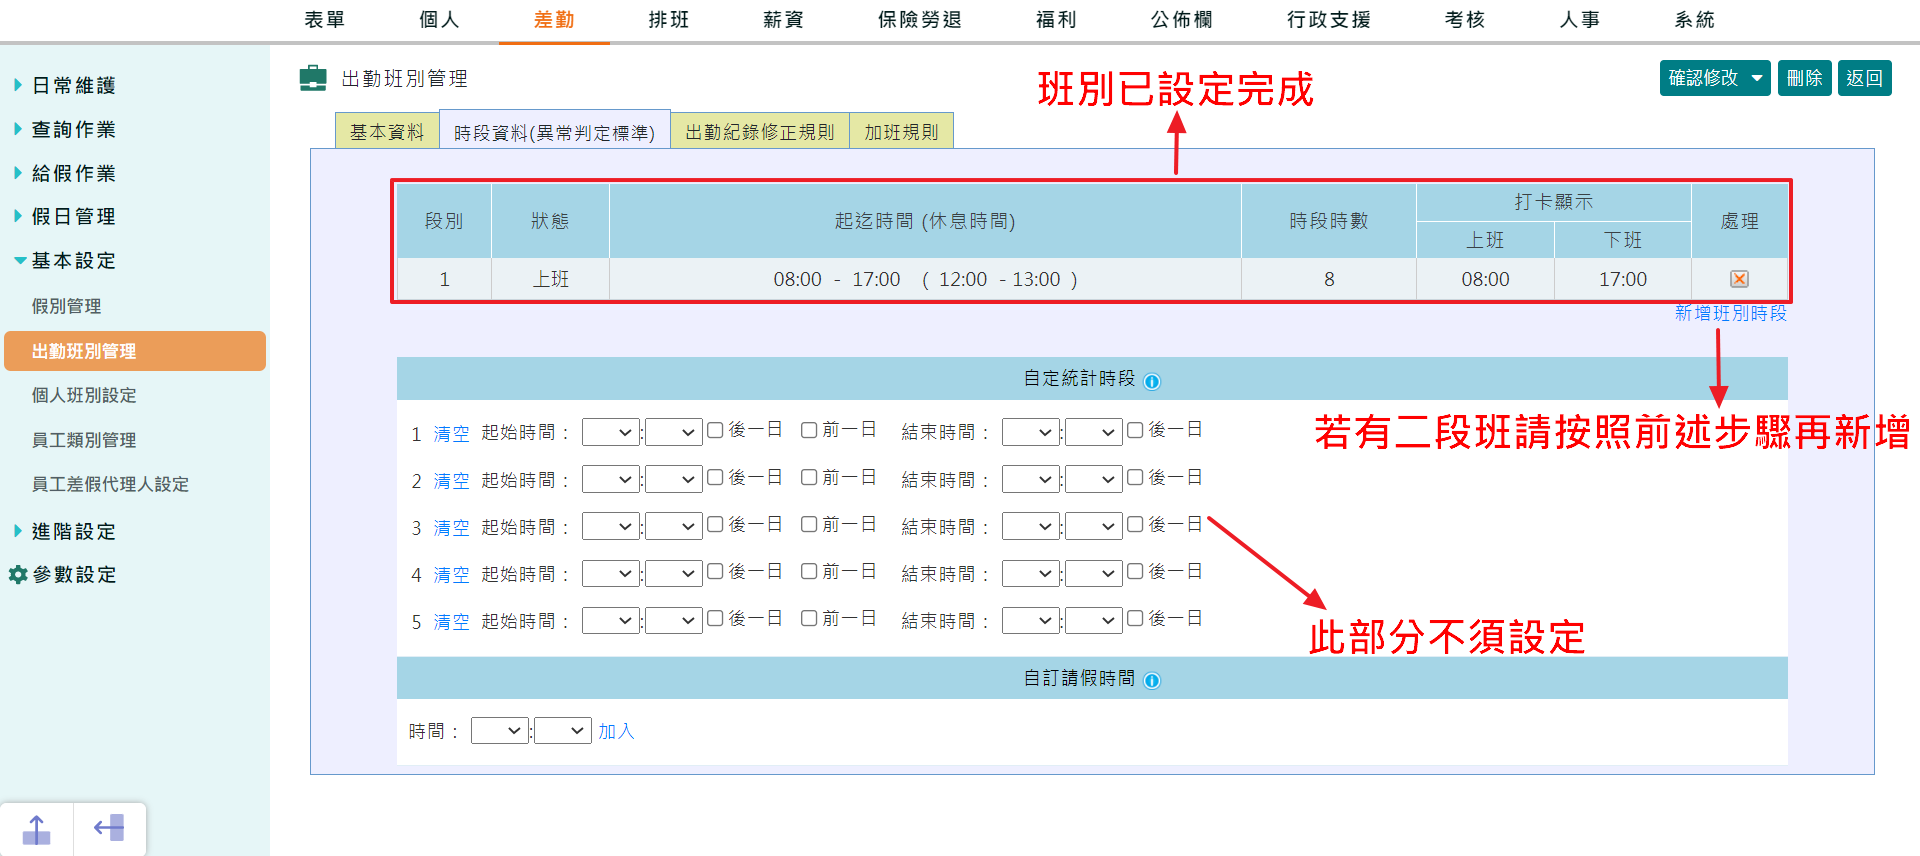Open the 考核 top menu
The image size is (1920, 856).
1466,20
